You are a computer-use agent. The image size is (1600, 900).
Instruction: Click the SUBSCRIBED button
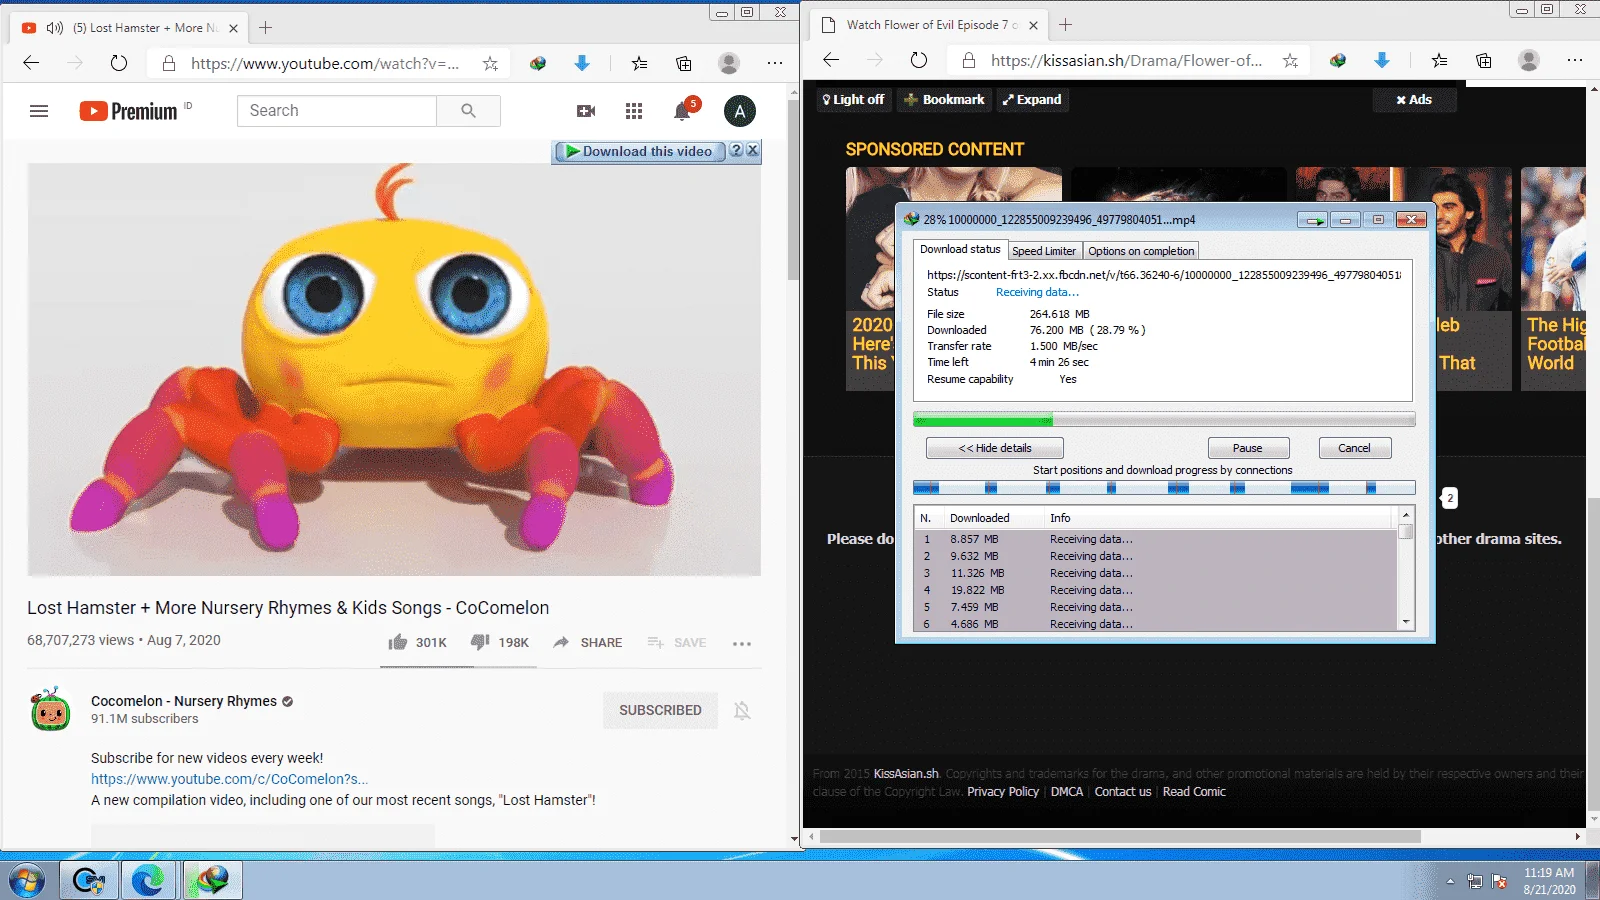(660, 710)
